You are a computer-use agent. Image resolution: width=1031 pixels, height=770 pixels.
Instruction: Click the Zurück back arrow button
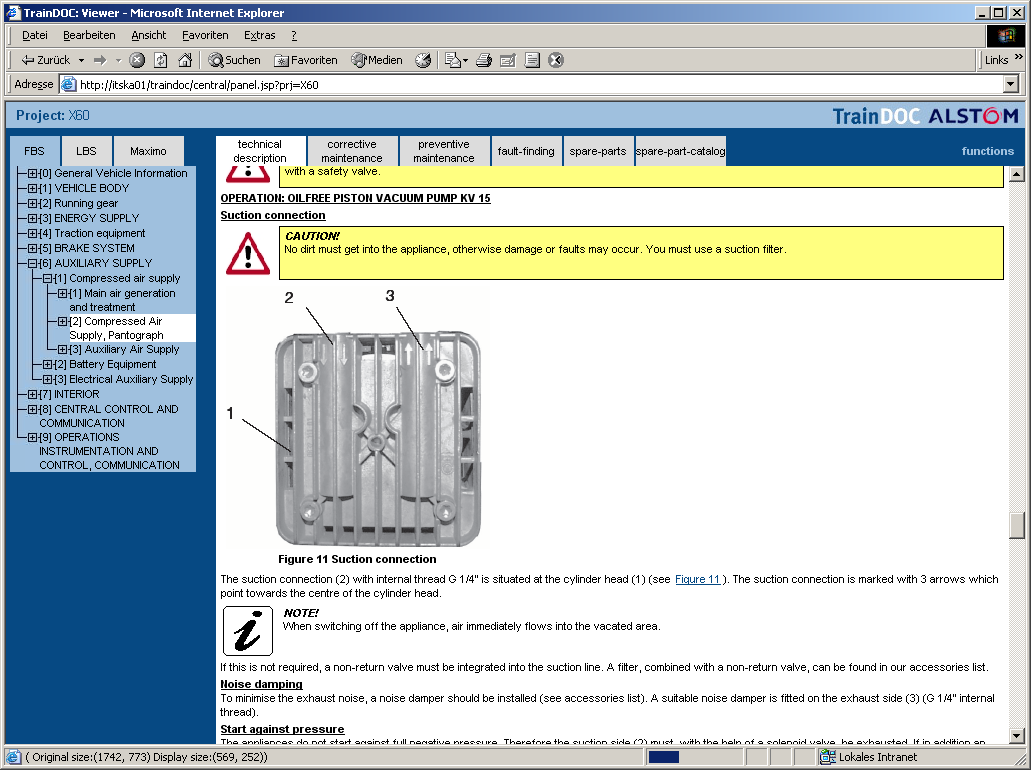point(45,60)
